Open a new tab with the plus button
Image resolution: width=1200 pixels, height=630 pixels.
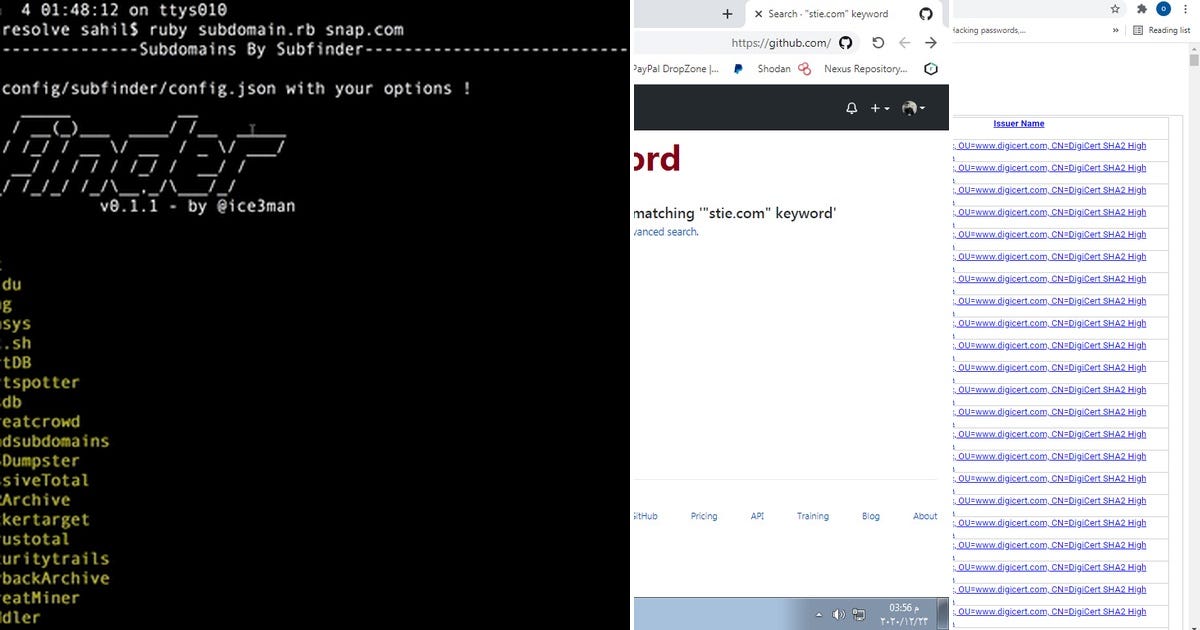pyautogui.click(x=727, y=14)
